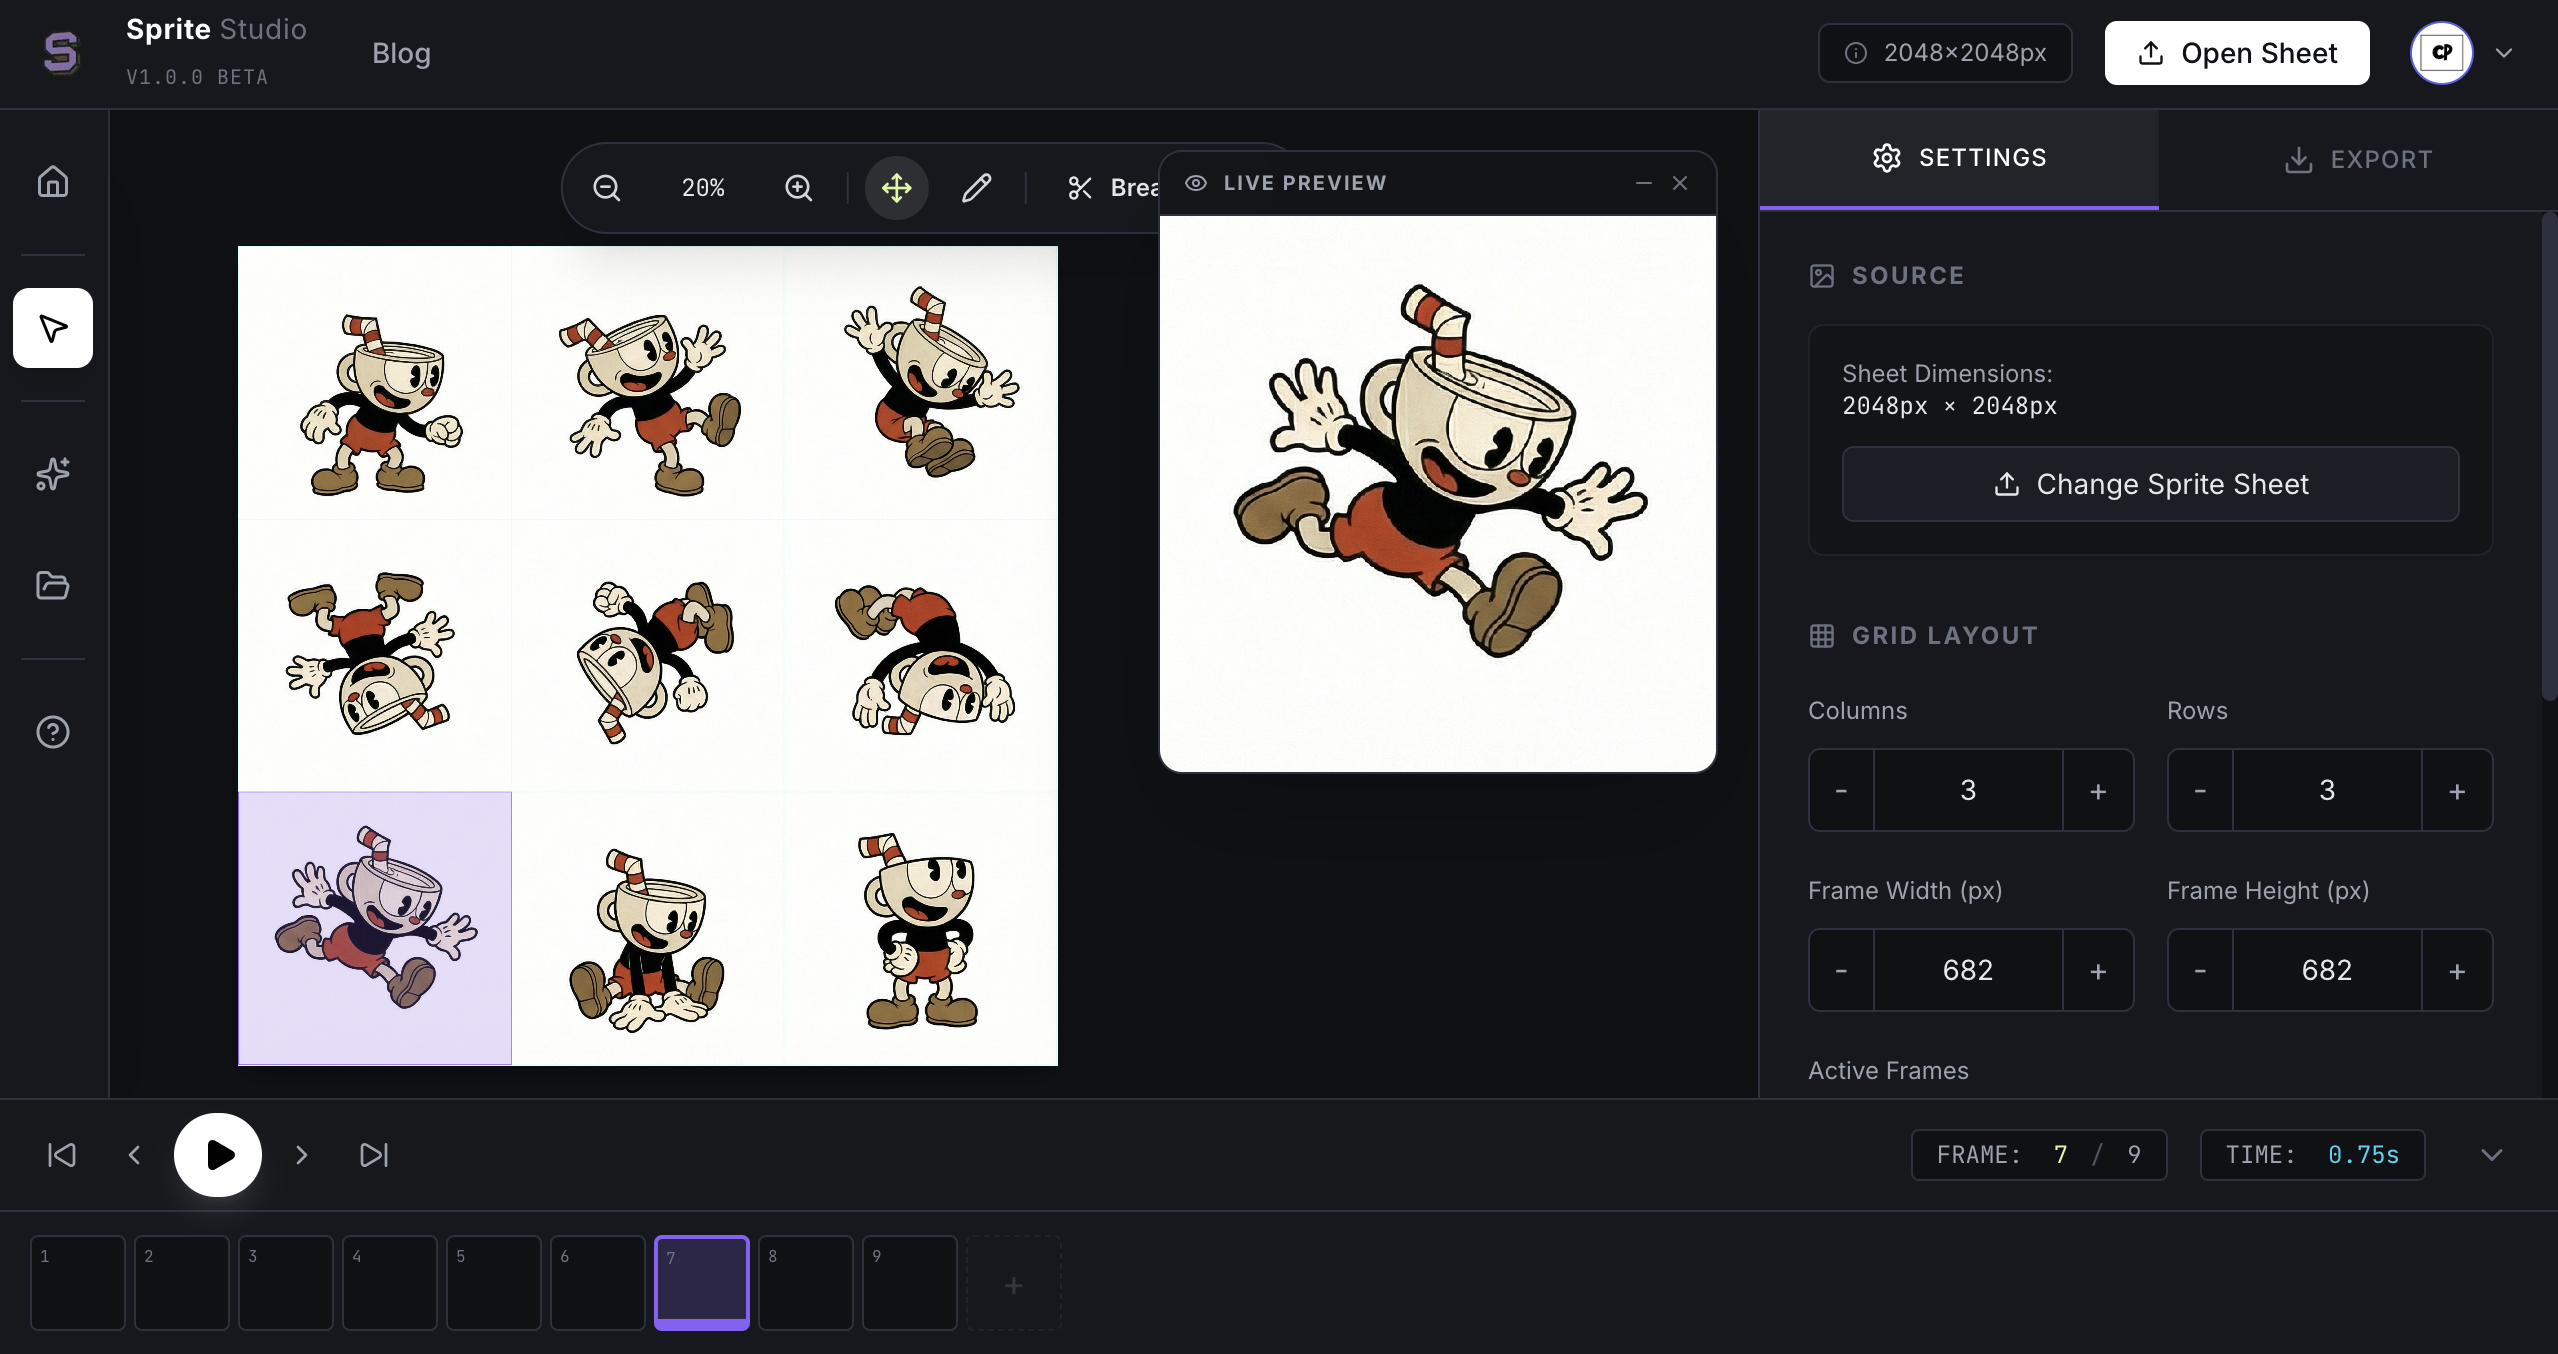Select the Pencil tool in the canvas toolbar
Image resolution: width=2558 pixels, height=1354 pixels.
coord(977,187)
